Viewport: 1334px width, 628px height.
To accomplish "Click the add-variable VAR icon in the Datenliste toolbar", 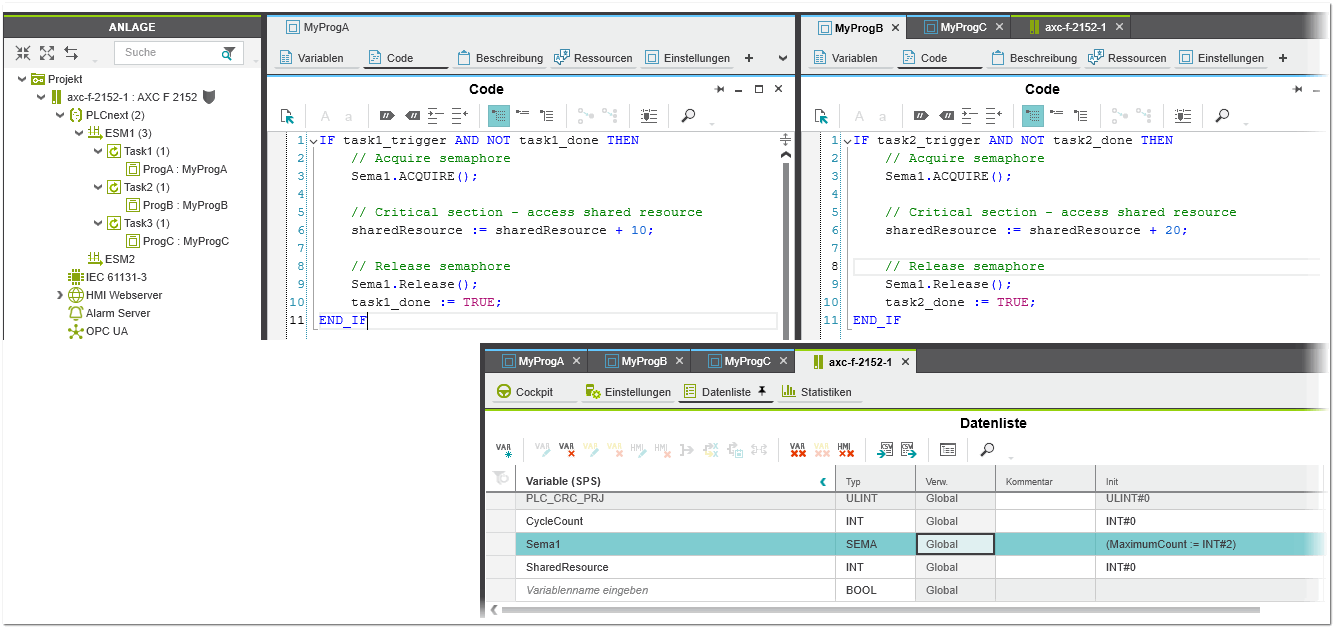I will [504, 450].
